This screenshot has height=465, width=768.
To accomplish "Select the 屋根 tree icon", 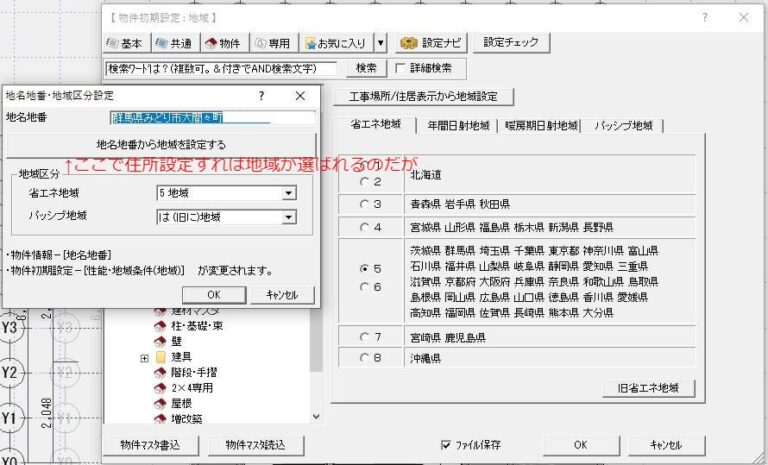I will tap(160, 404).
